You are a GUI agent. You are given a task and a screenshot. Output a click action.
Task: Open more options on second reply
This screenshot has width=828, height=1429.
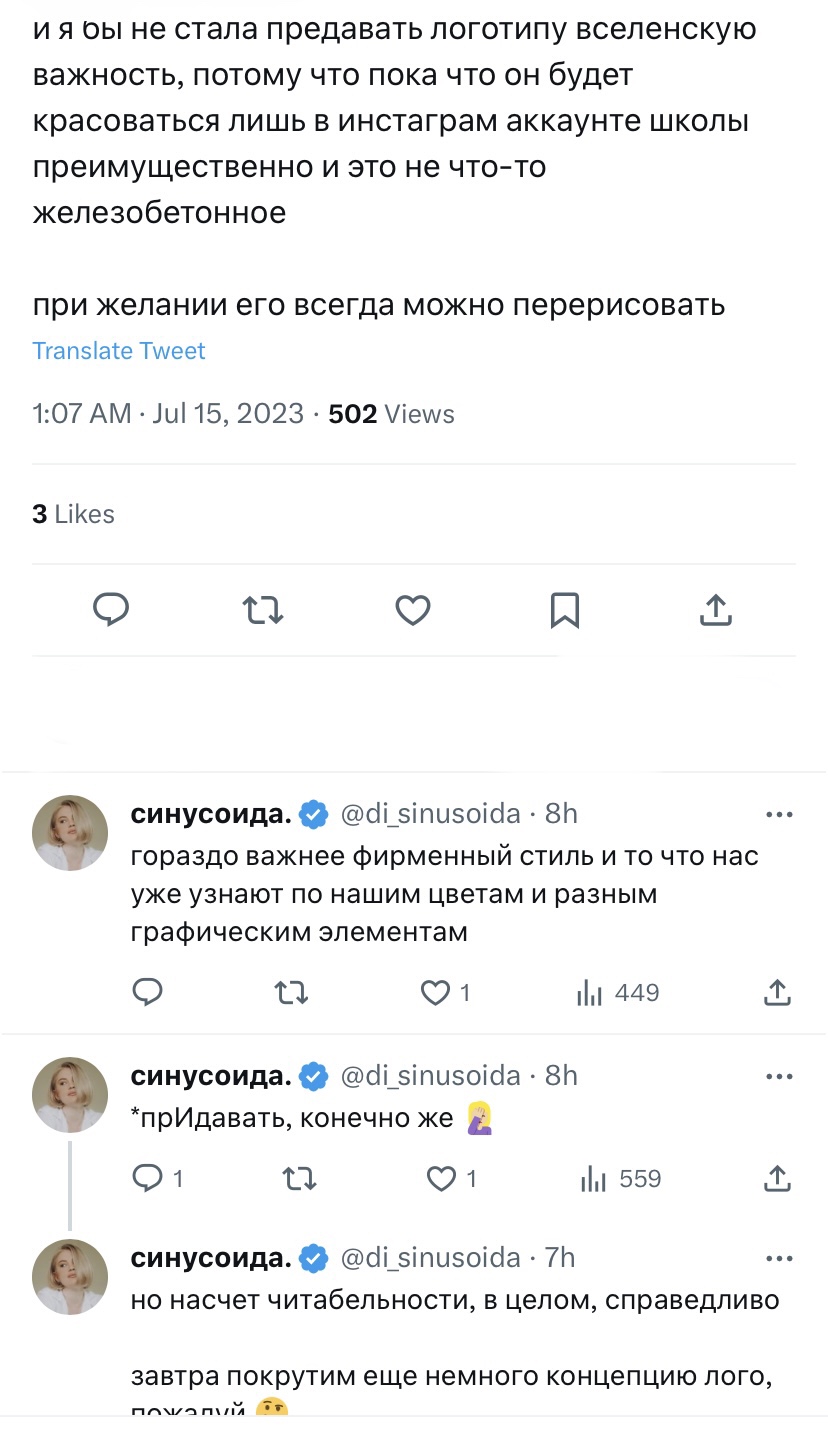(779, 1077)
